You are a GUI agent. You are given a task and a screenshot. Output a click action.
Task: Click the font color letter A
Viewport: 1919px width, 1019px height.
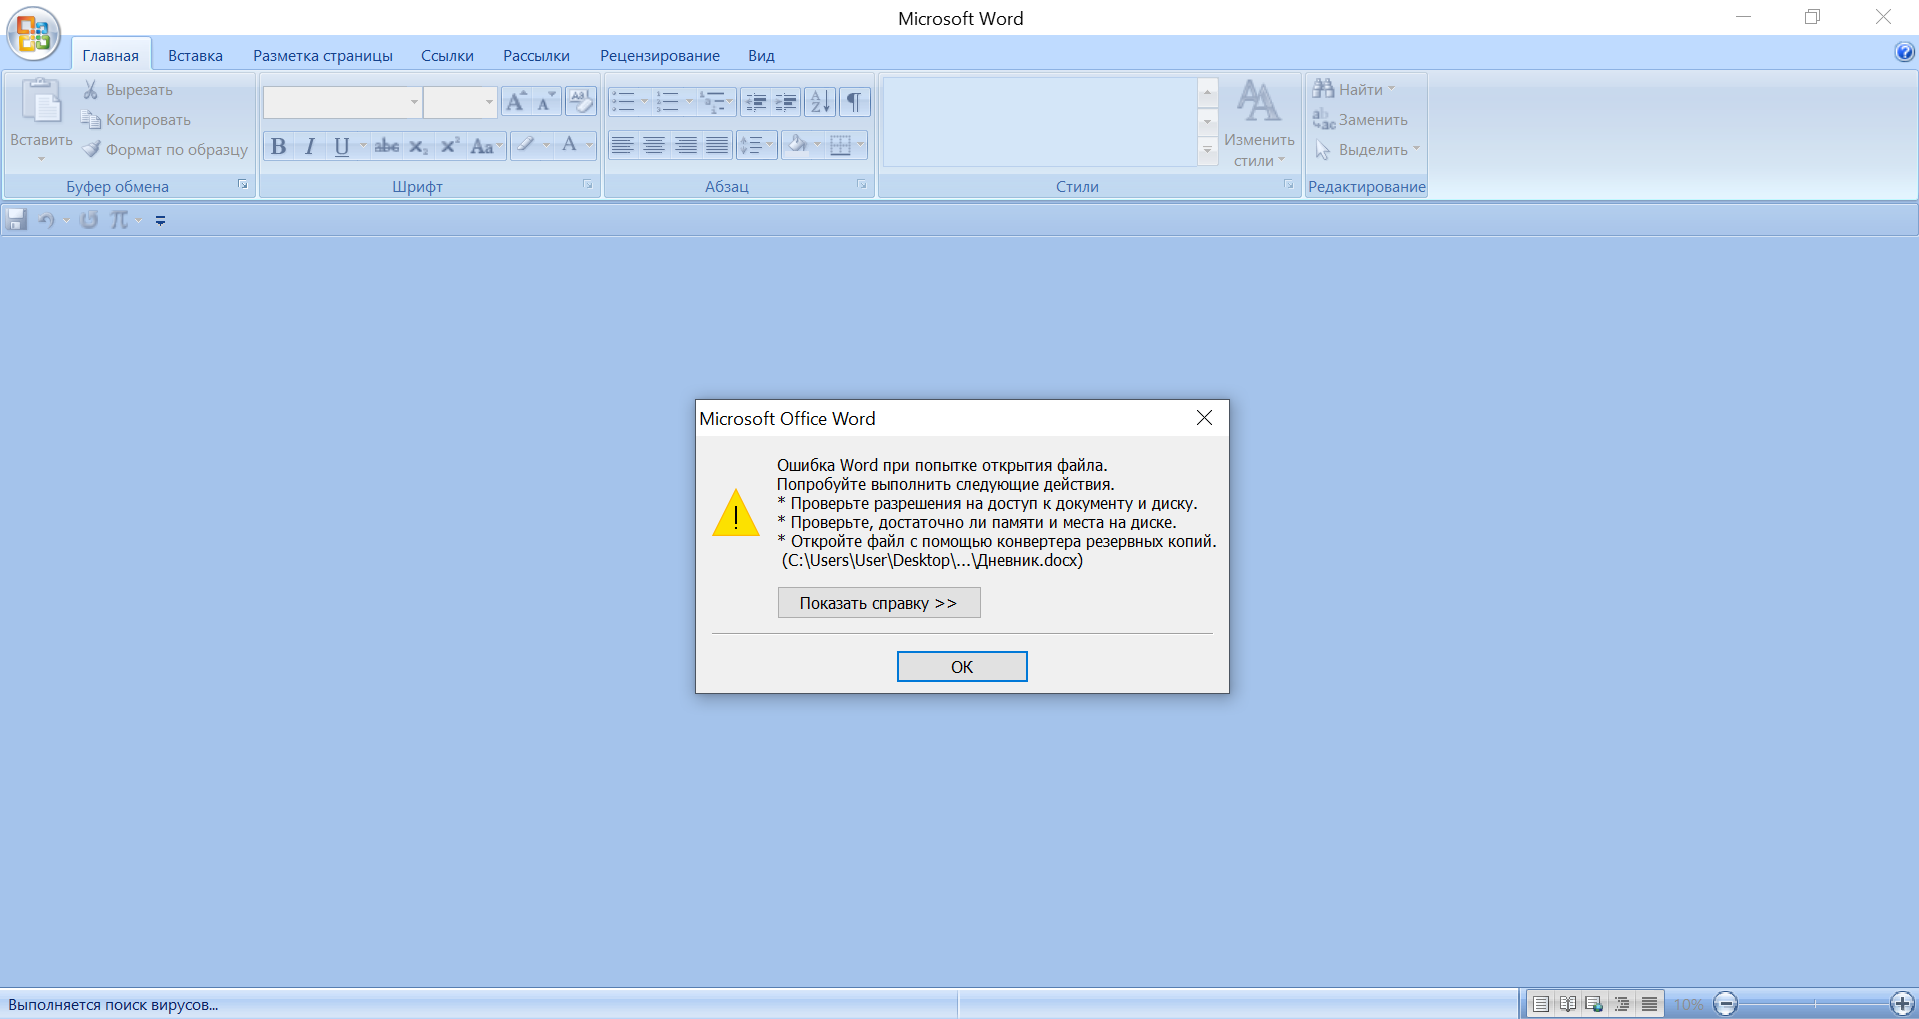569,146
